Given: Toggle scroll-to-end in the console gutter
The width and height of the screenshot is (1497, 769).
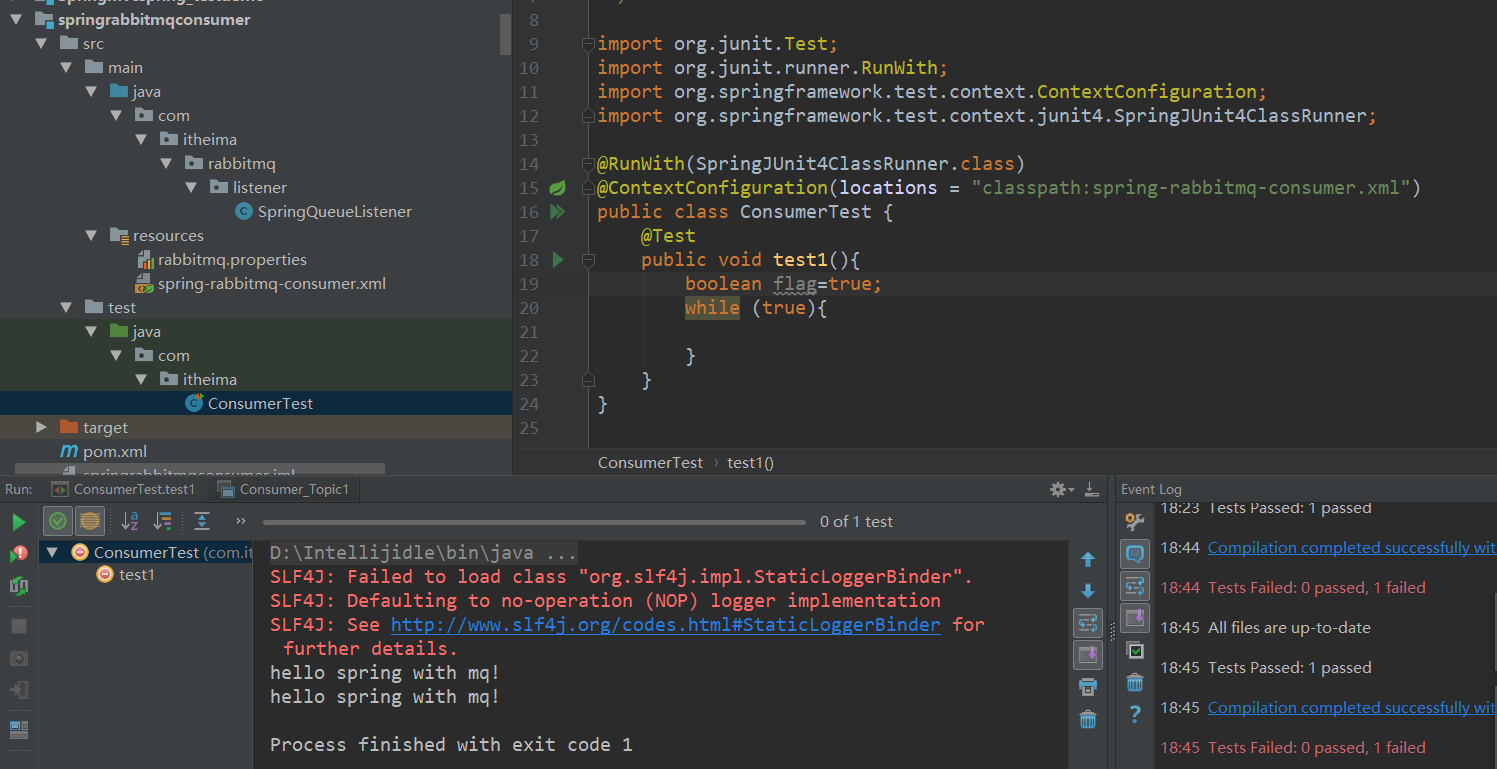Looking at the screenshot, I should coord(1088,655).
